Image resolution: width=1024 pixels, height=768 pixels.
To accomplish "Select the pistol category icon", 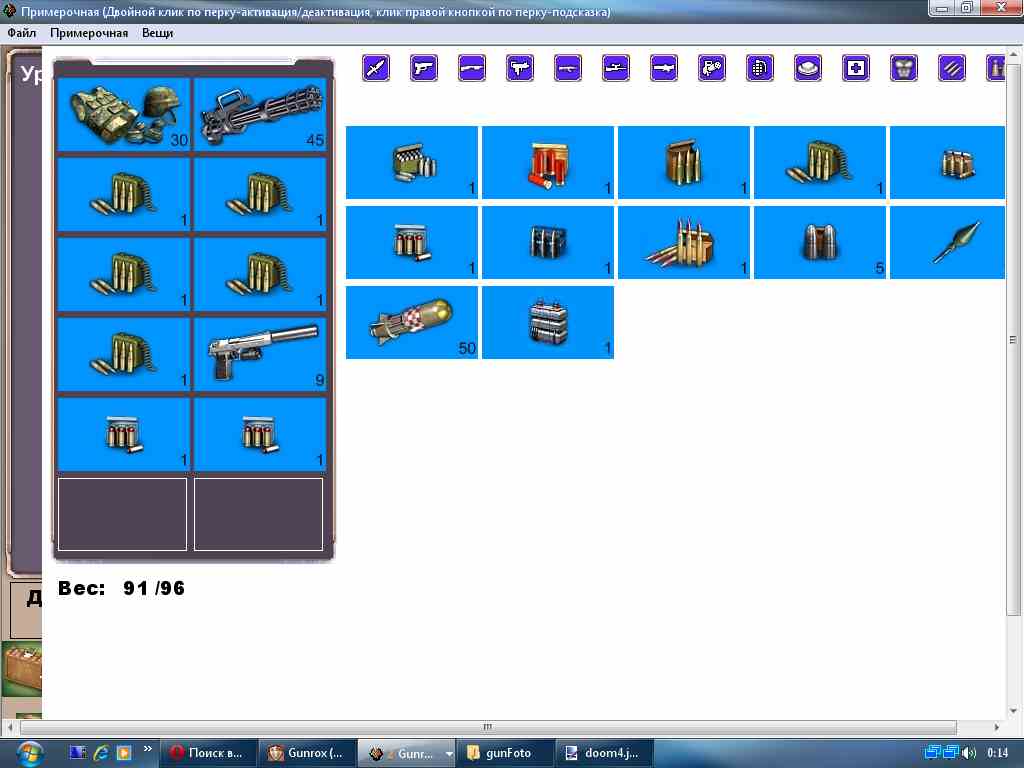I will 424,68.
